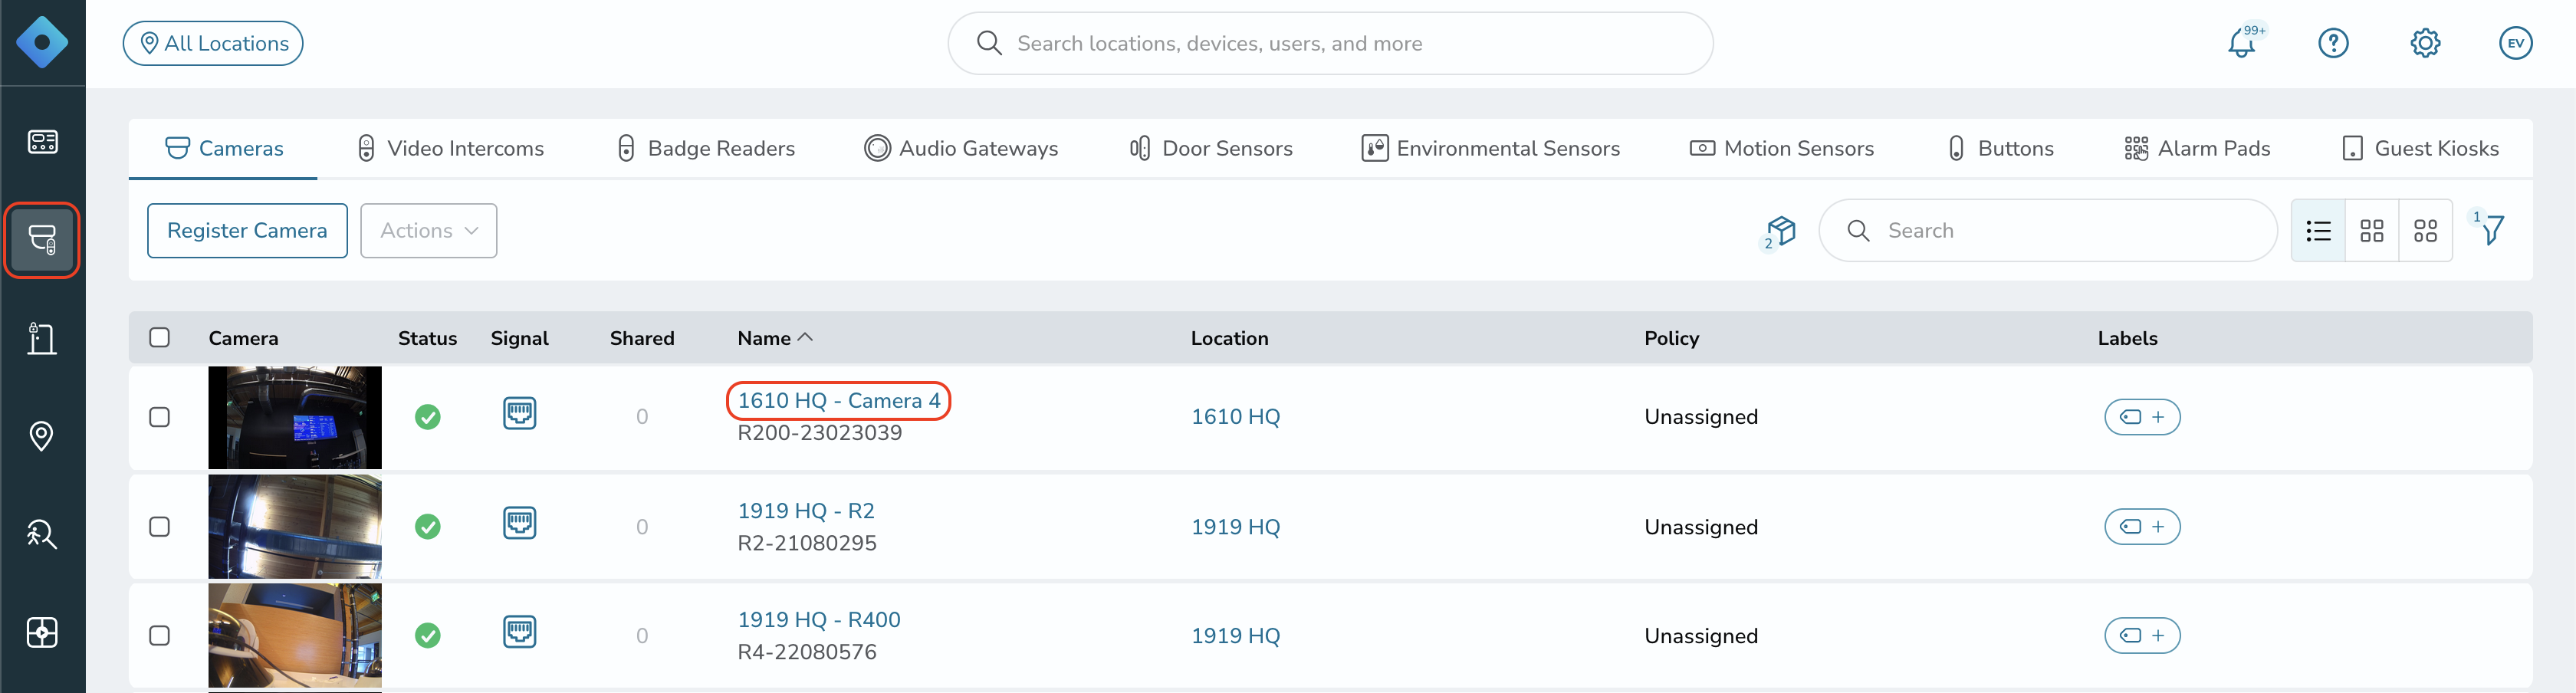Switch to the Buttons tab

tap(2000, 148)
